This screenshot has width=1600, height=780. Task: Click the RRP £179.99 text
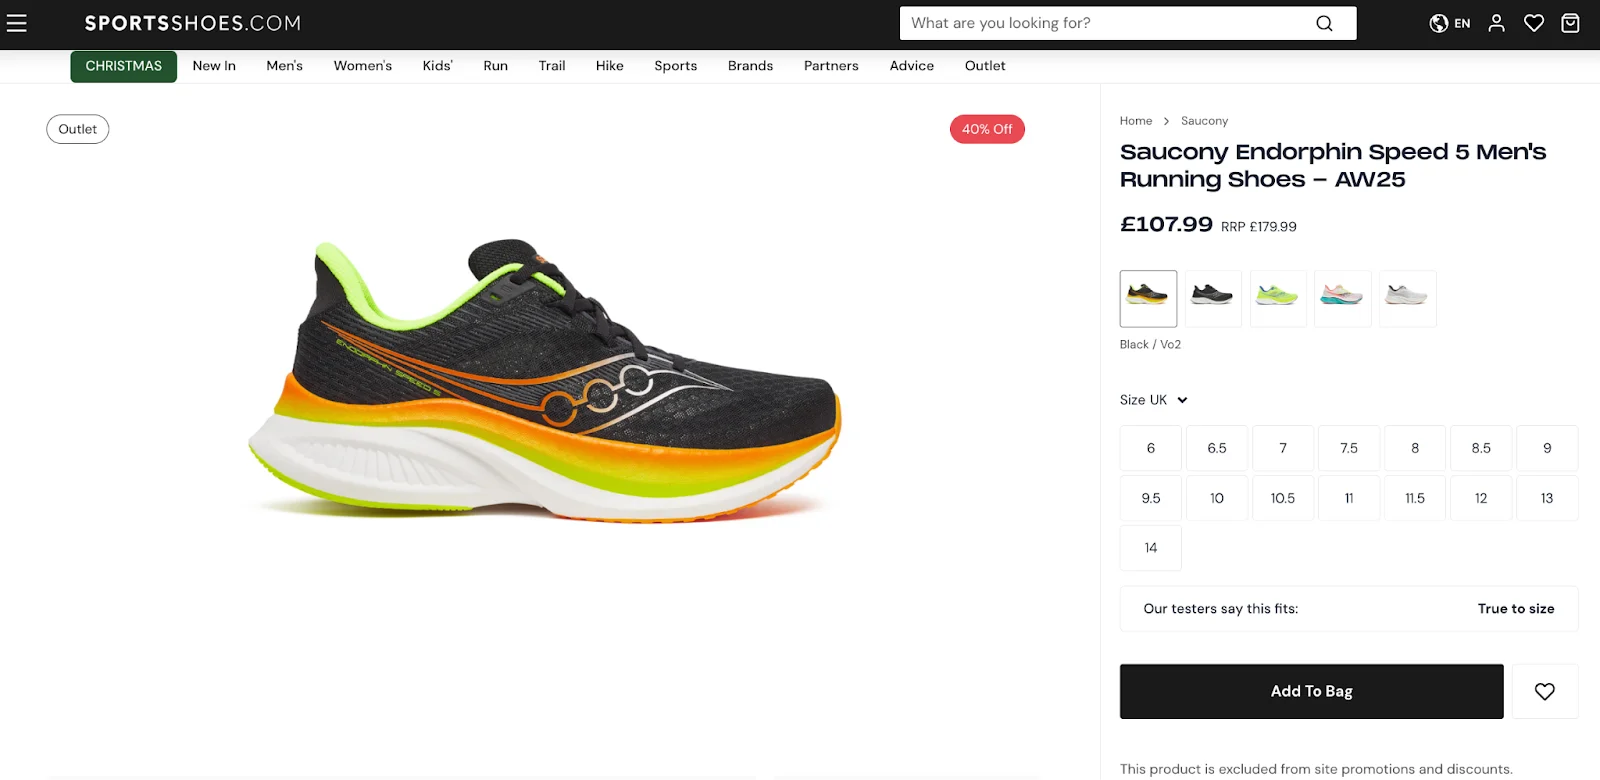1259,227
